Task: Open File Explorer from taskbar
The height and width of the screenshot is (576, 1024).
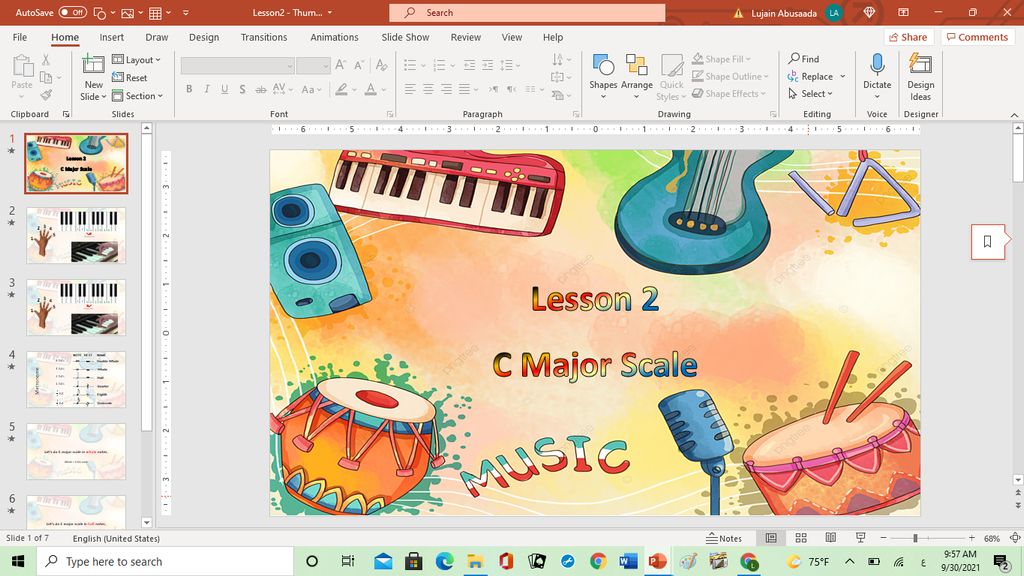Action: [475, 561]
